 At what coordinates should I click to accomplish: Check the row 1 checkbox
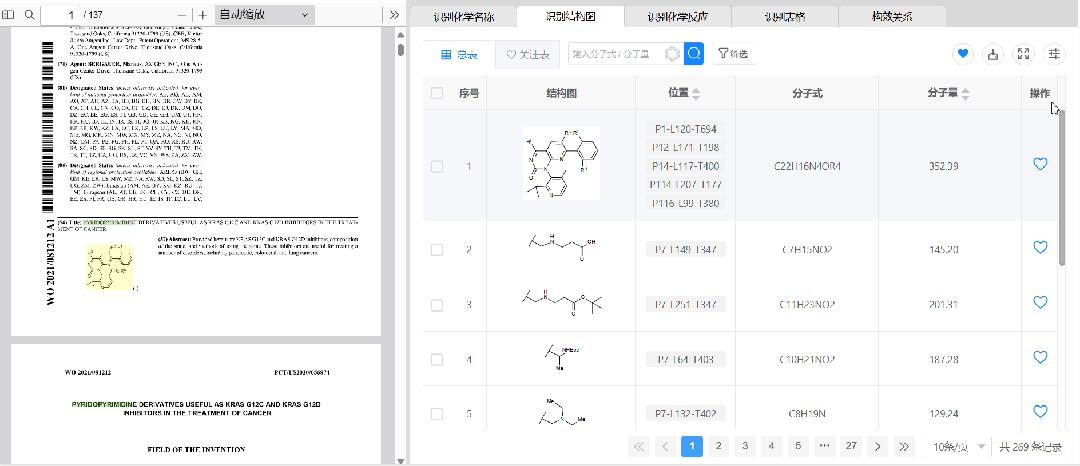tap(437, 166)
